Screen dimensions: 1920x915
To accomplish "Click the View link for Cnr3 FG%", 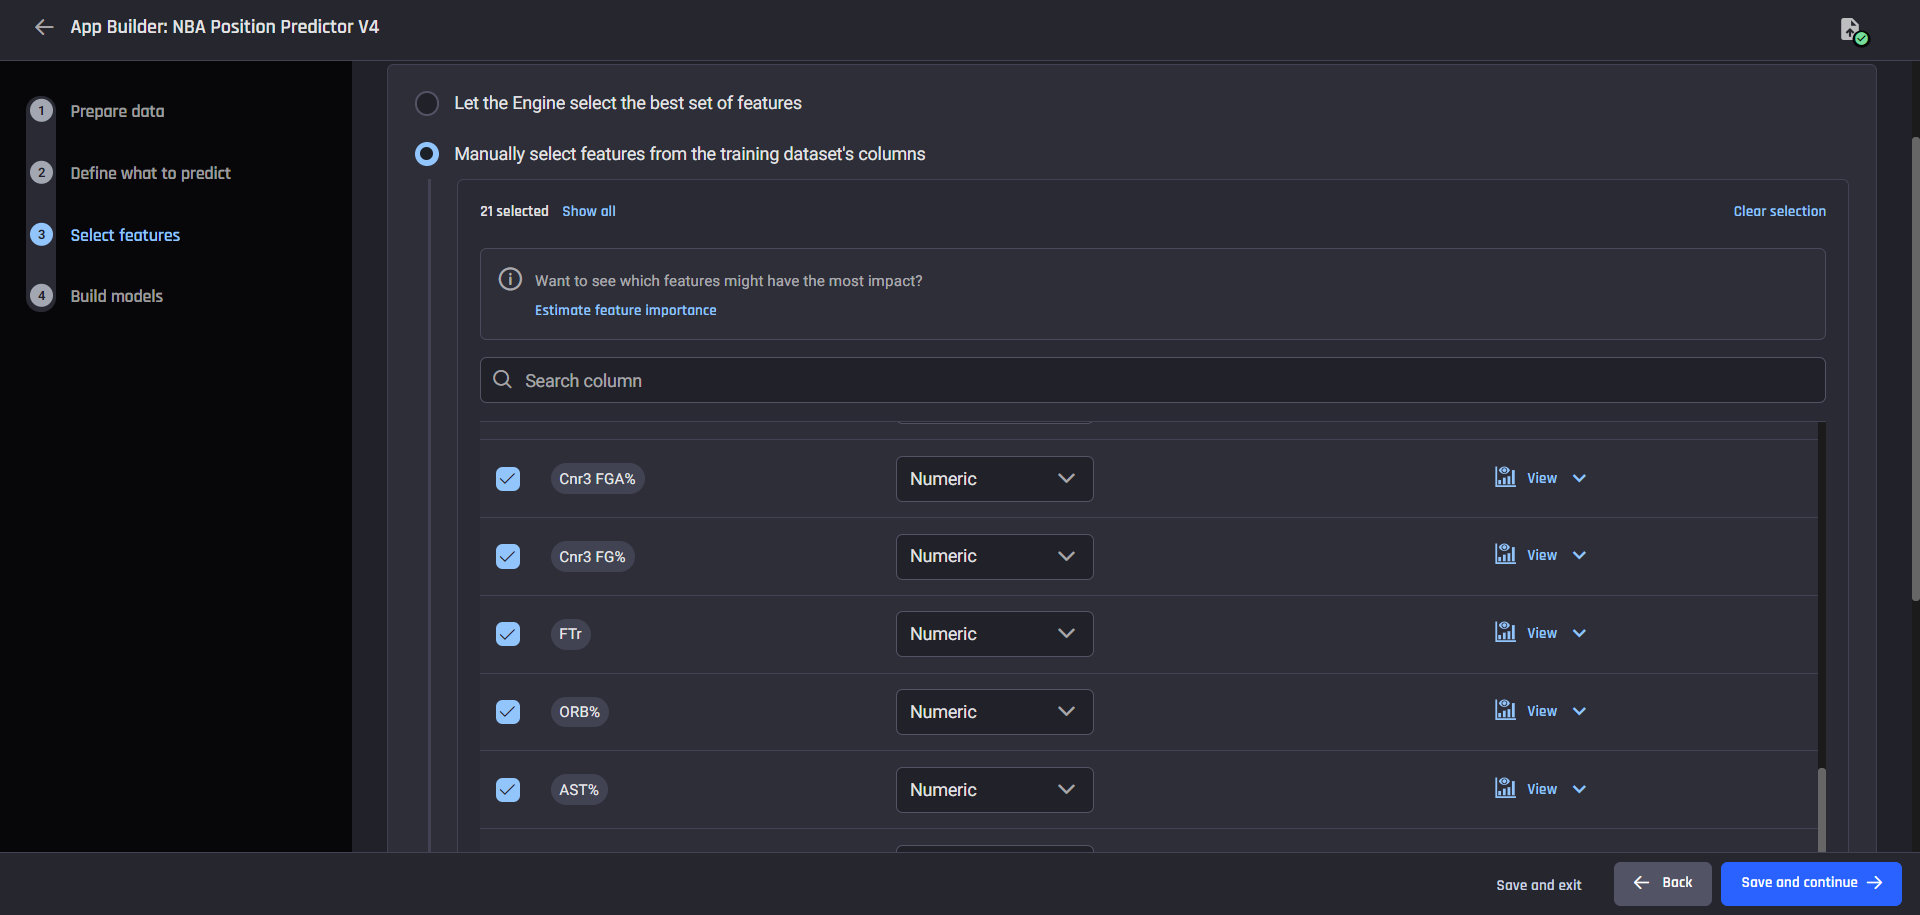I will (1541, 555).
